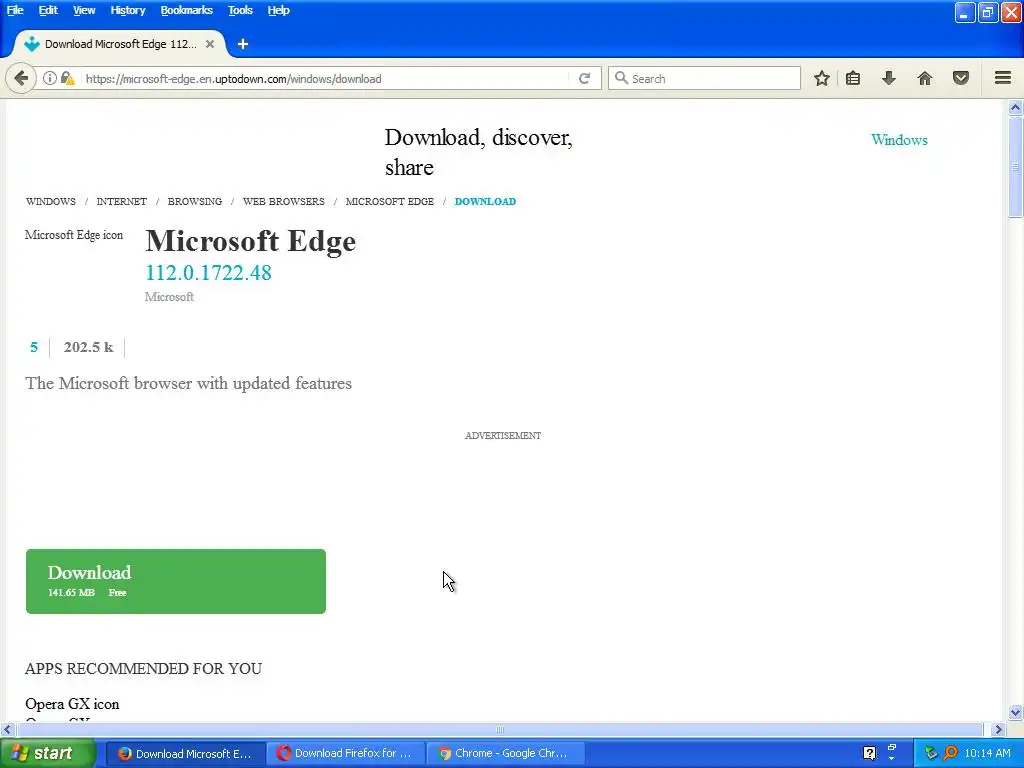Open the Windows start button
The height and width of the screenshot is (768, 1024).
click(48, 753)
